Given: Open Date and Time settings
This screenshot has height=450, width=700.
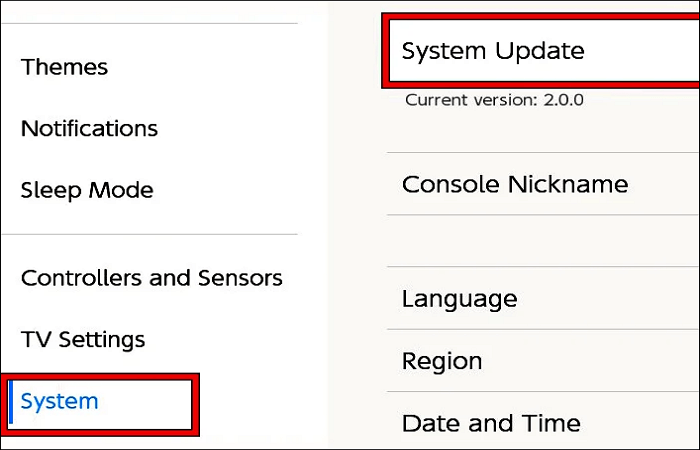Looking at the screenshot, I should (x=491, y=422).
